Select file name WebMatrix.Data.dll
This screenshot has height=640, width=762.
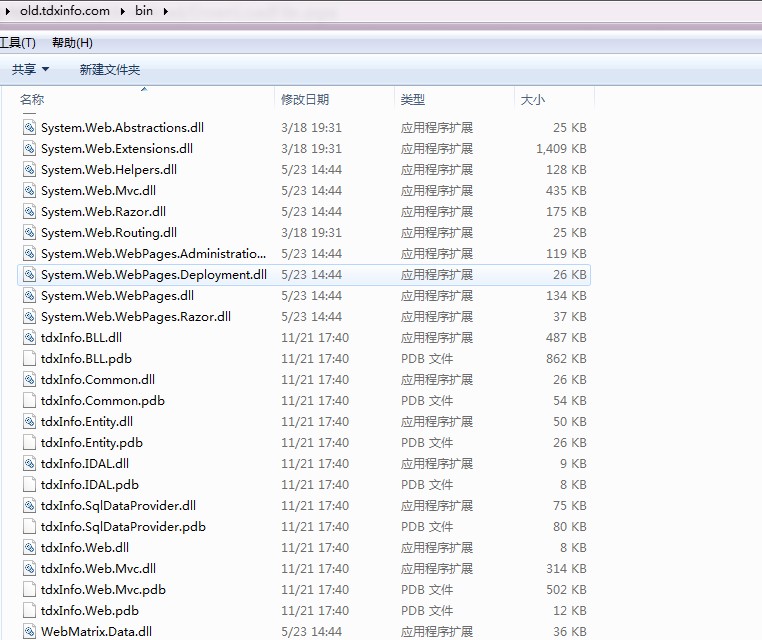(x=96, y=631)
